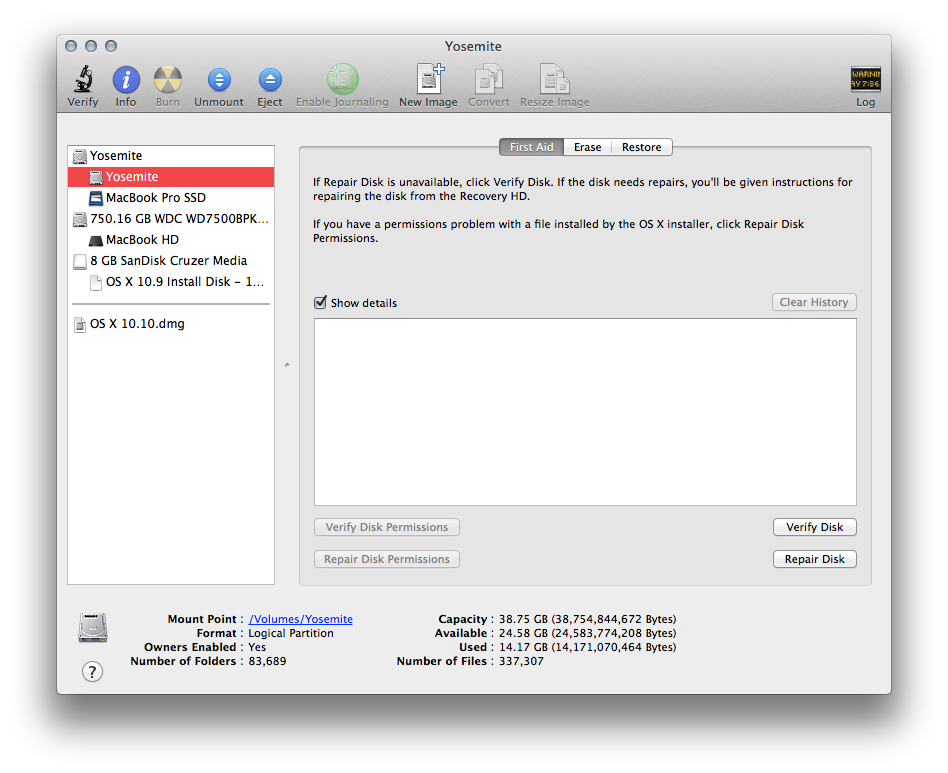Click the sidebar splitter handle dot
Viewport: 948px width, 773px height.
tap(287, 364)
